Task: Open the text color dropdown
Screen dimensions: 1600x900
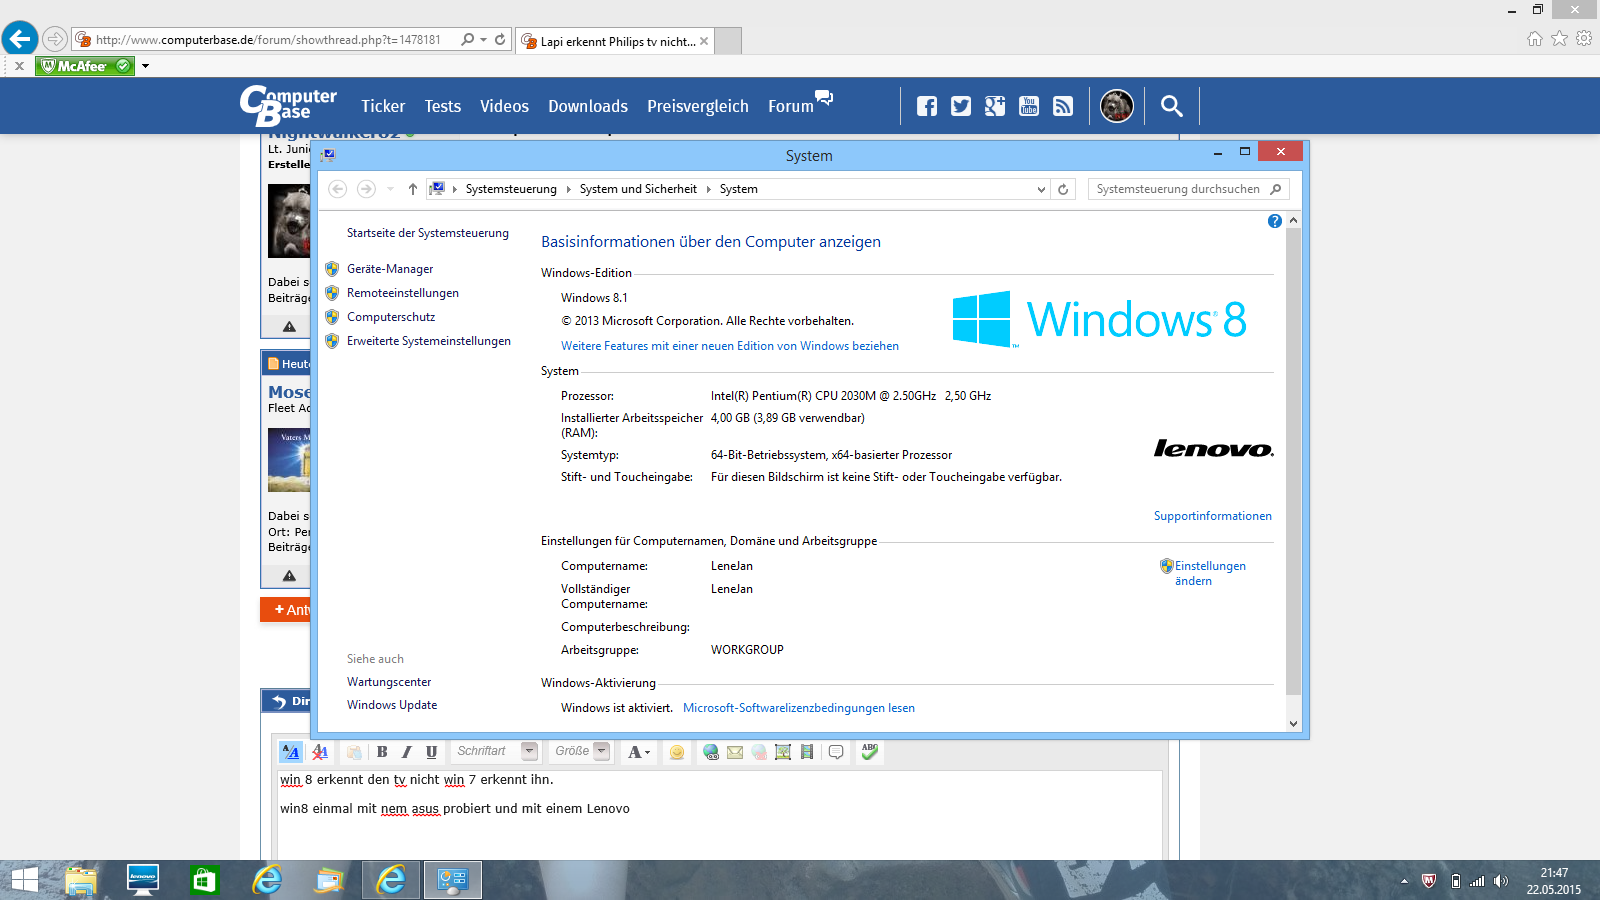Action: (x=638, y=752)
